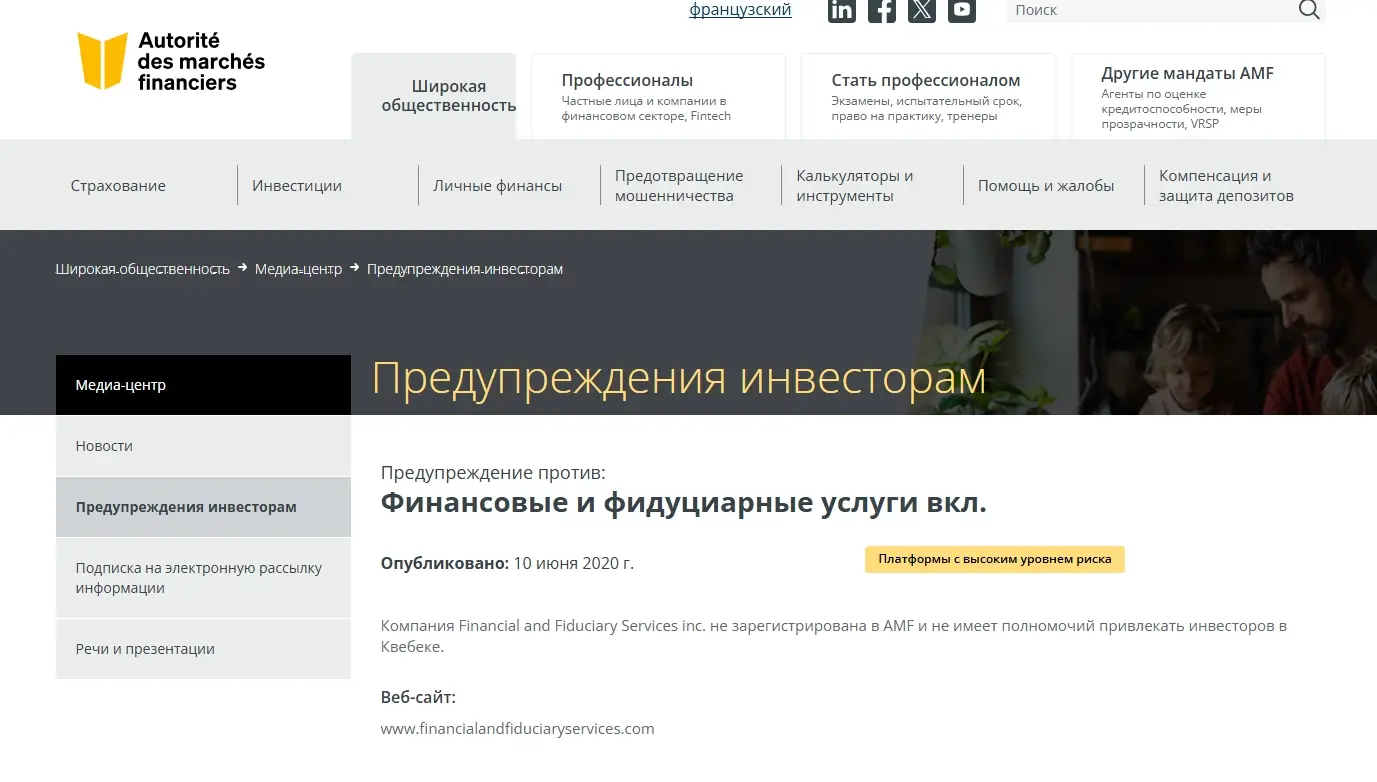Open Предупреждения инвесторам in the sidebar
This screenshot has height=782, width=1377.
tap(203, 507)
